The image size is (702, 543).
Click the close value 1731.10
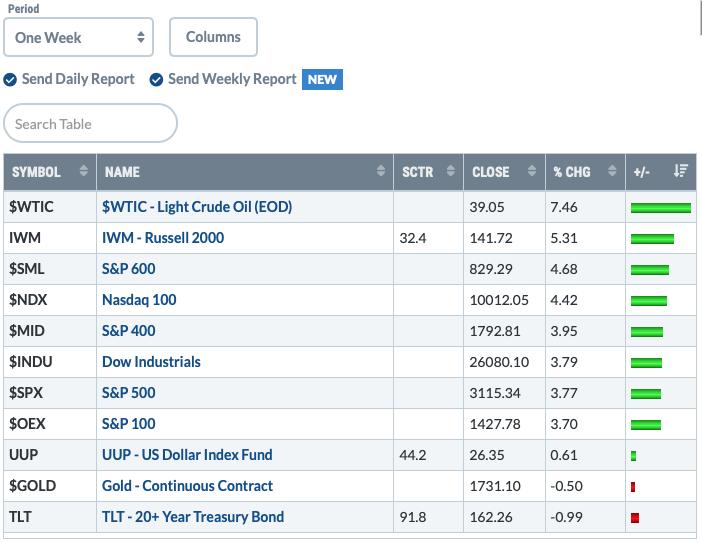pos(495,486)
